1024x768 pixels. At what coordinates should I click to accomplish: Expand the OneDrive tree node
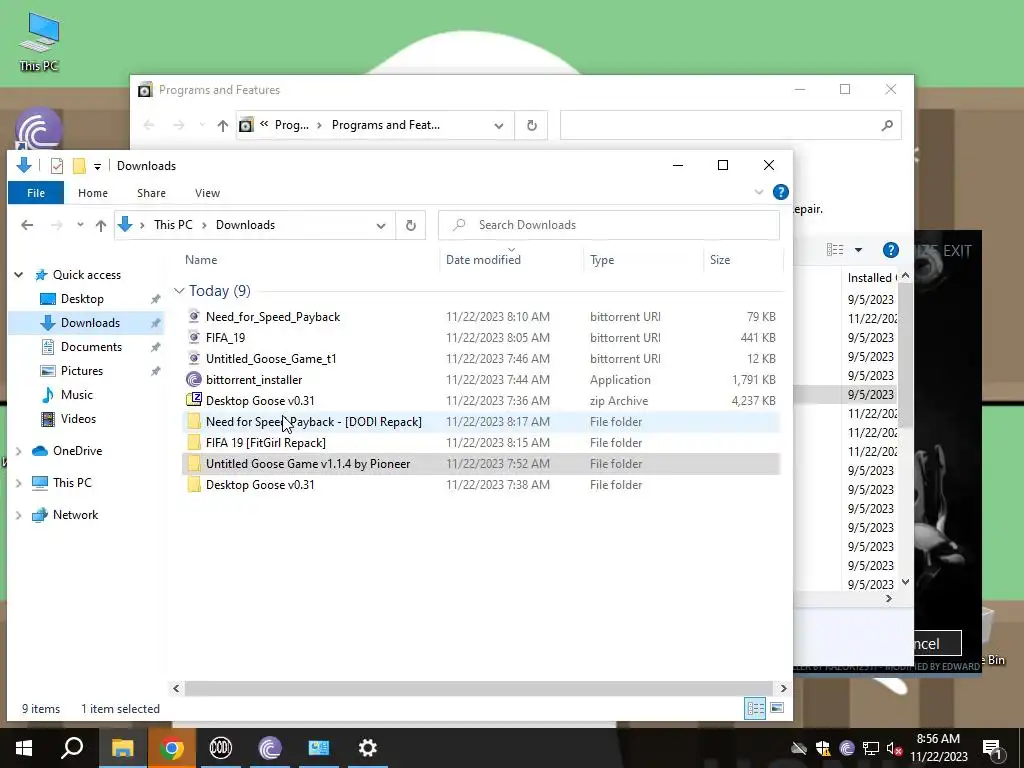pyautogui.click(x=19, y=451)
